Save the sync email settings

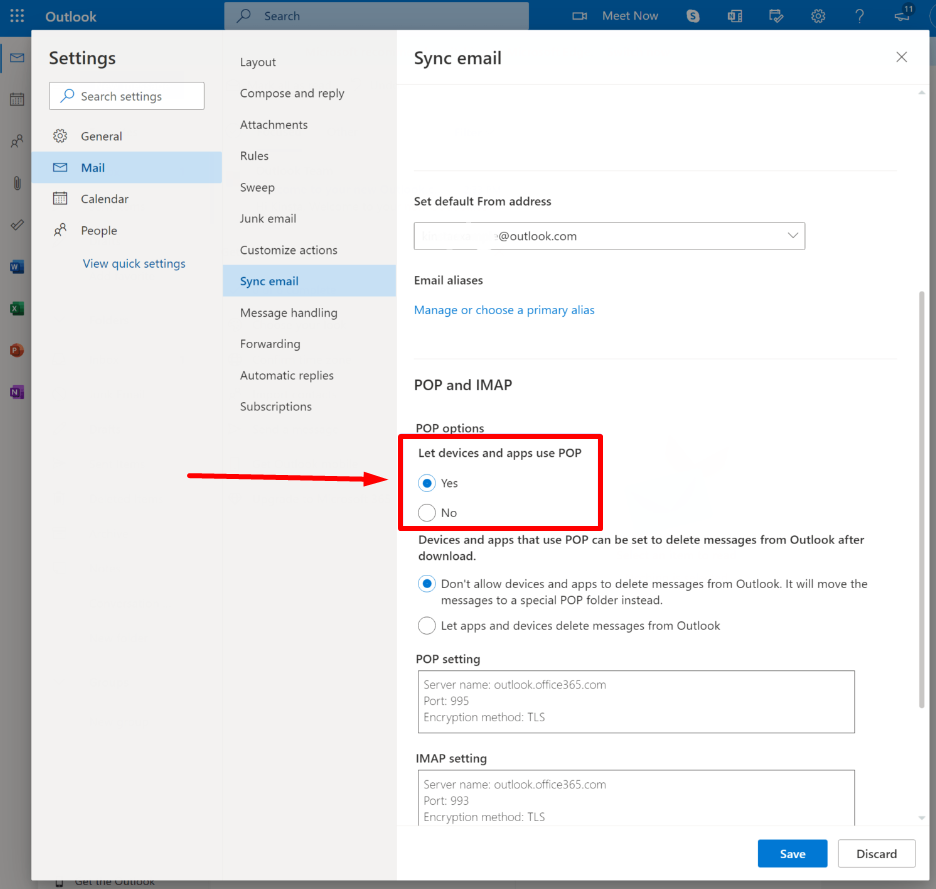tap(792, 854)
